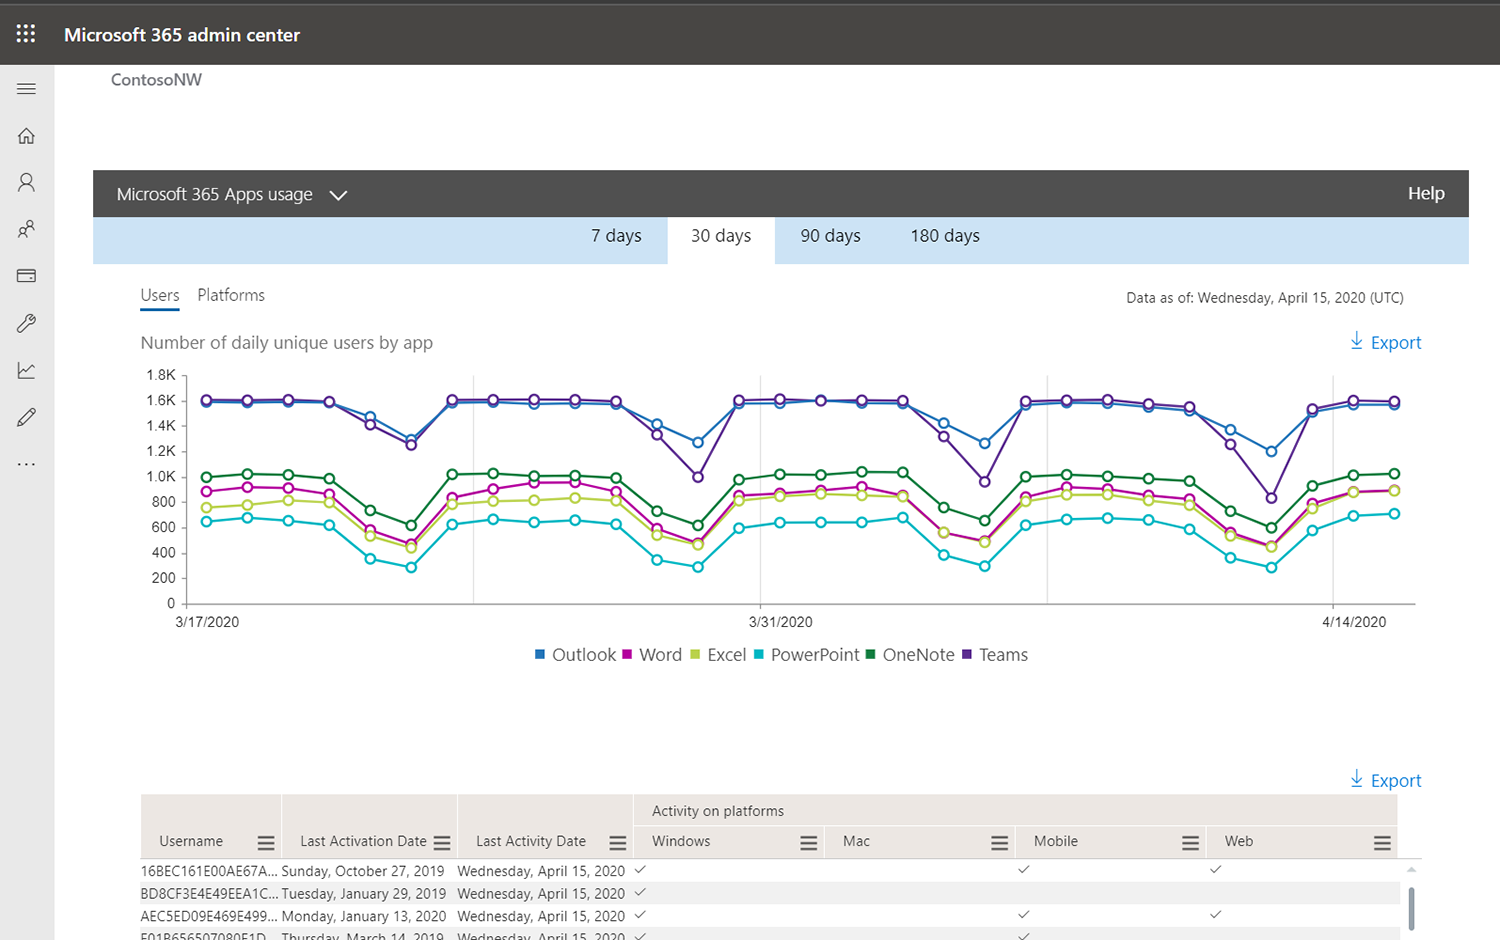Open the Web column menu icon
Screen dimensions: 1500x940
(1382, 843)
